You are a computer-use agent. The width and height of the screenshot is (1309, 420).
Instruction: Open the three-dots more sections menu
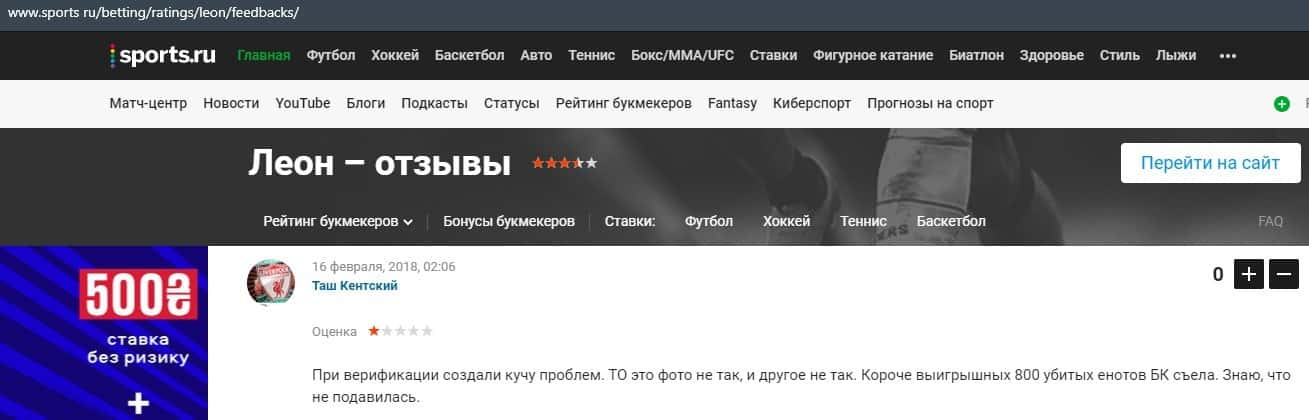pyautogui.click(x=1228, y=56)
